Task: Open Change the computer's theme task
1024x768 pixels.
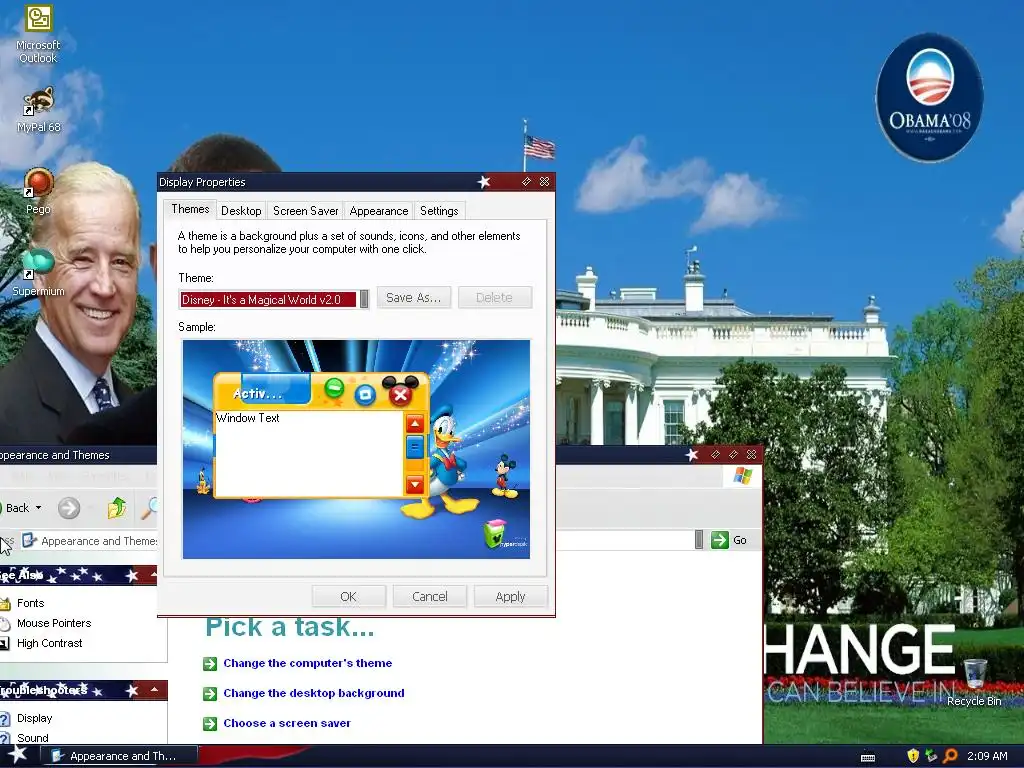Action: pyautogui.click(x=308, y=663)
